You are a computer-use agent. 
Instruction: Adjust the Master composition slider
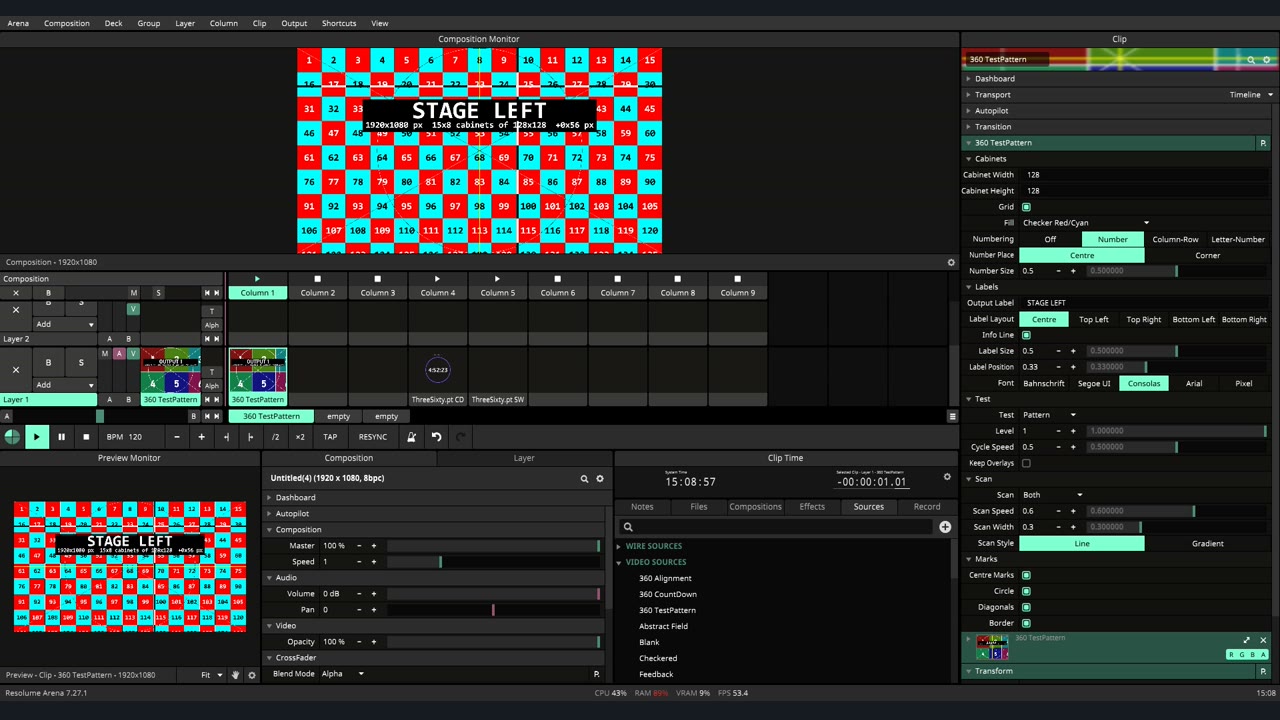493,546
